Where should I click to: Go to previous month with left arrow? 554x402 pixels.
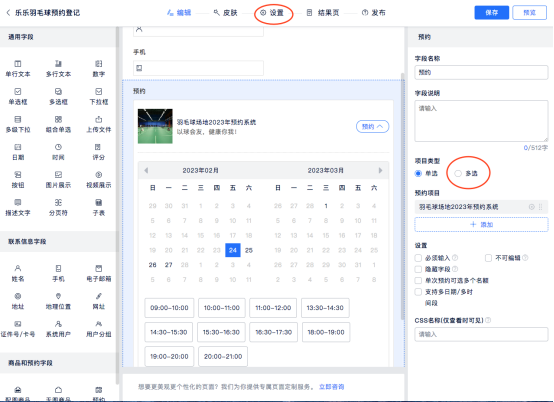pos(146,170)
